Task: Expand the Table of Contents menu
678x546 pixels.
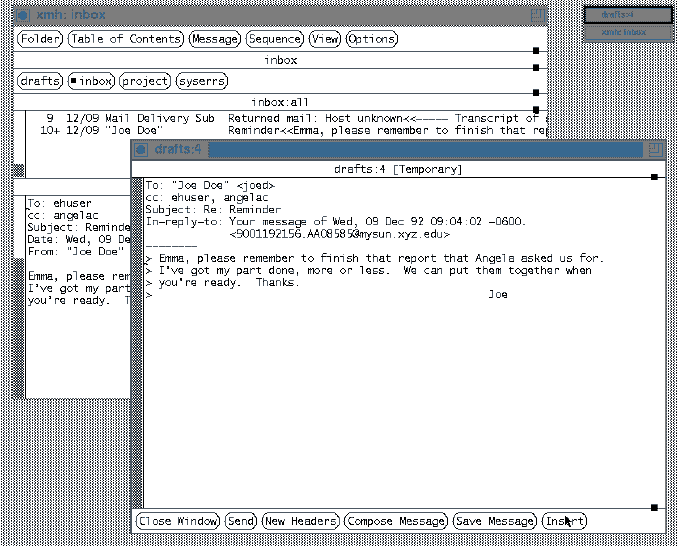Action: pyautogui.click(x=126, y=39)
